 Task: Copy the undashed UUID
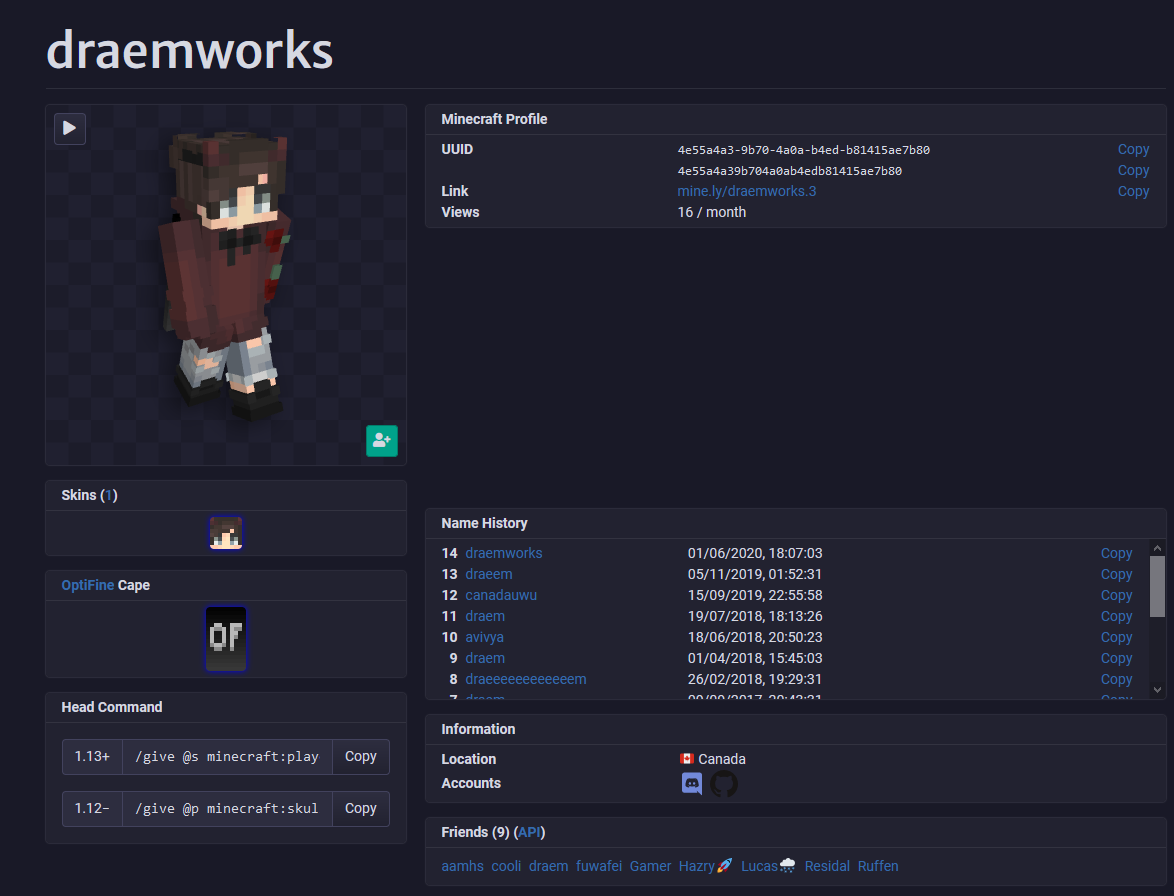tap(1133, 171)
